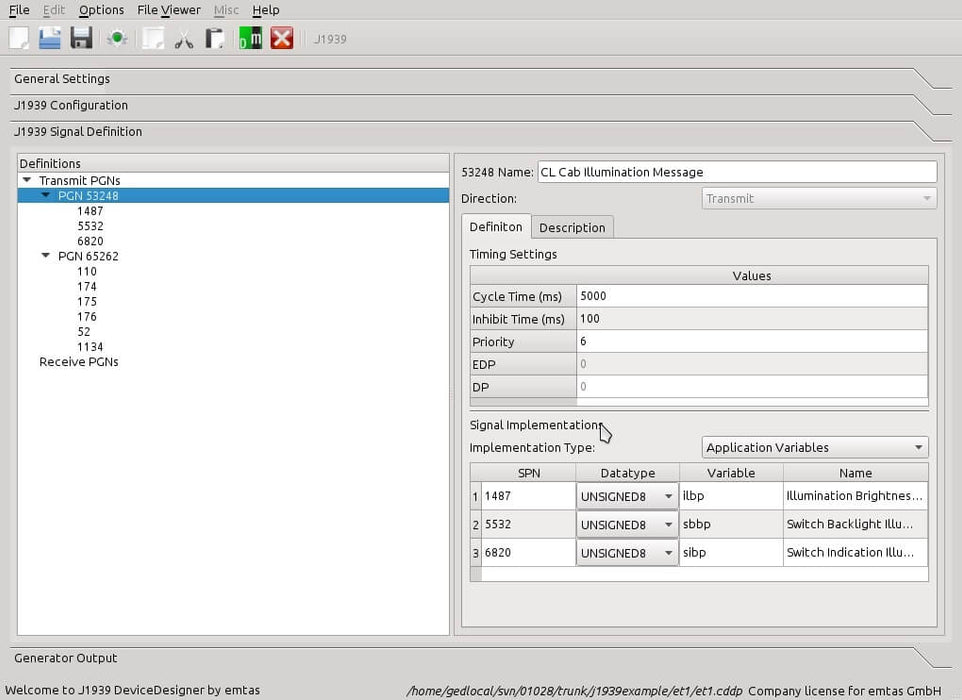Click the red X toolbar icon
The width and height of the screenshot is (962, 700).
[282, 39]
